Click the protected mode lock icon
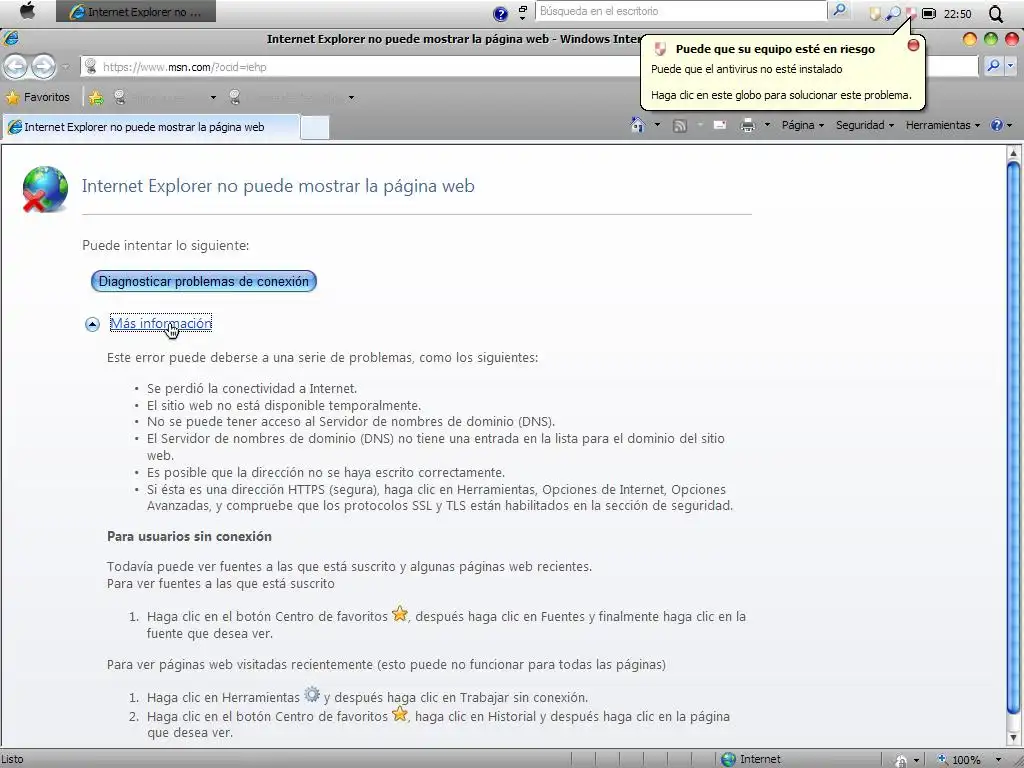 pos(901,760)
